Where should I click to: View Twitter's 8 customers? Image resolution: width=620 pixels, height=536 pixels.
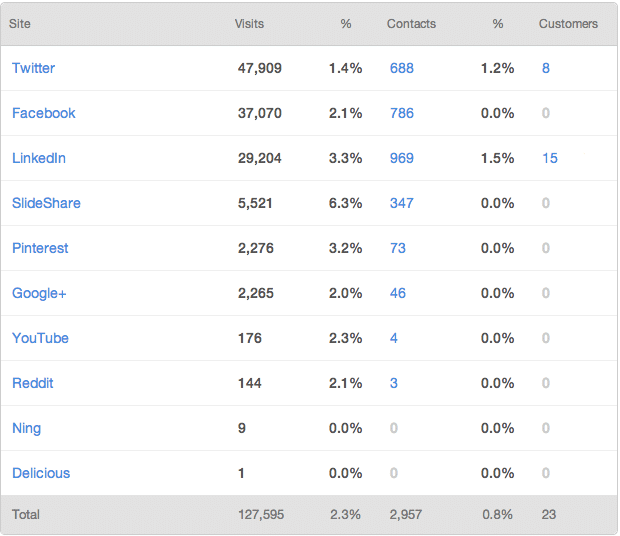(x=546, y=68)
